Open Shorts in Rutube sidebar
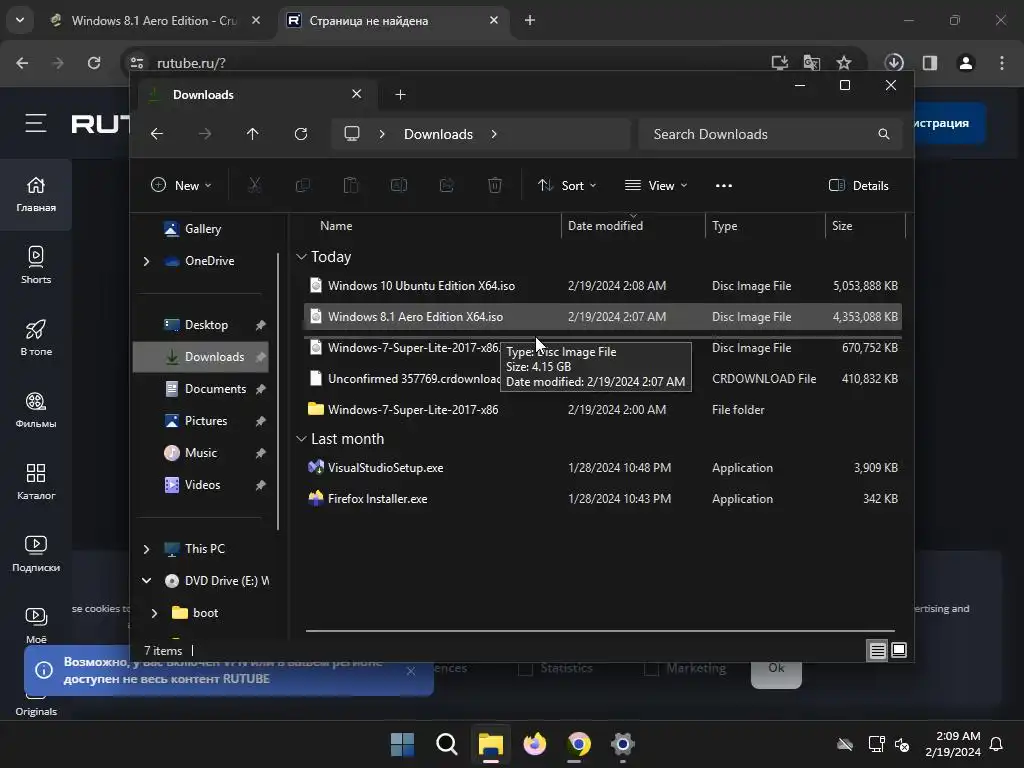 (x=36, y=265)
